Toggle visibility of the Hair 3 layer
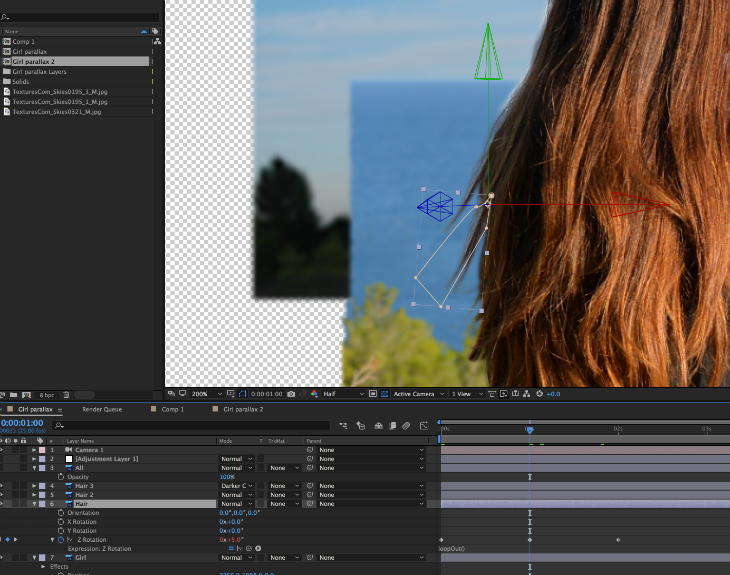Screen dimensions: 730x575 click(3, 485)
